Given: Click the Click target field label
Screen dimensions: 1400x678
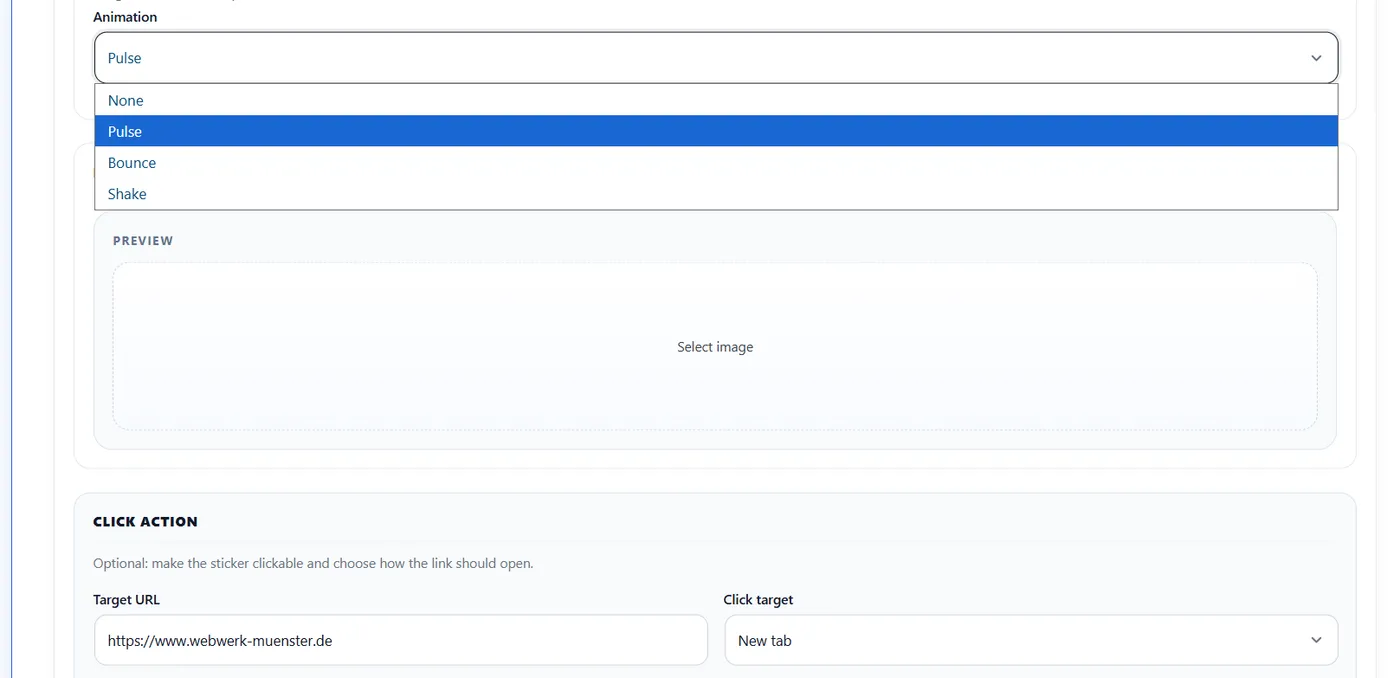Looking at the screenshot, I should pos(758,600).
